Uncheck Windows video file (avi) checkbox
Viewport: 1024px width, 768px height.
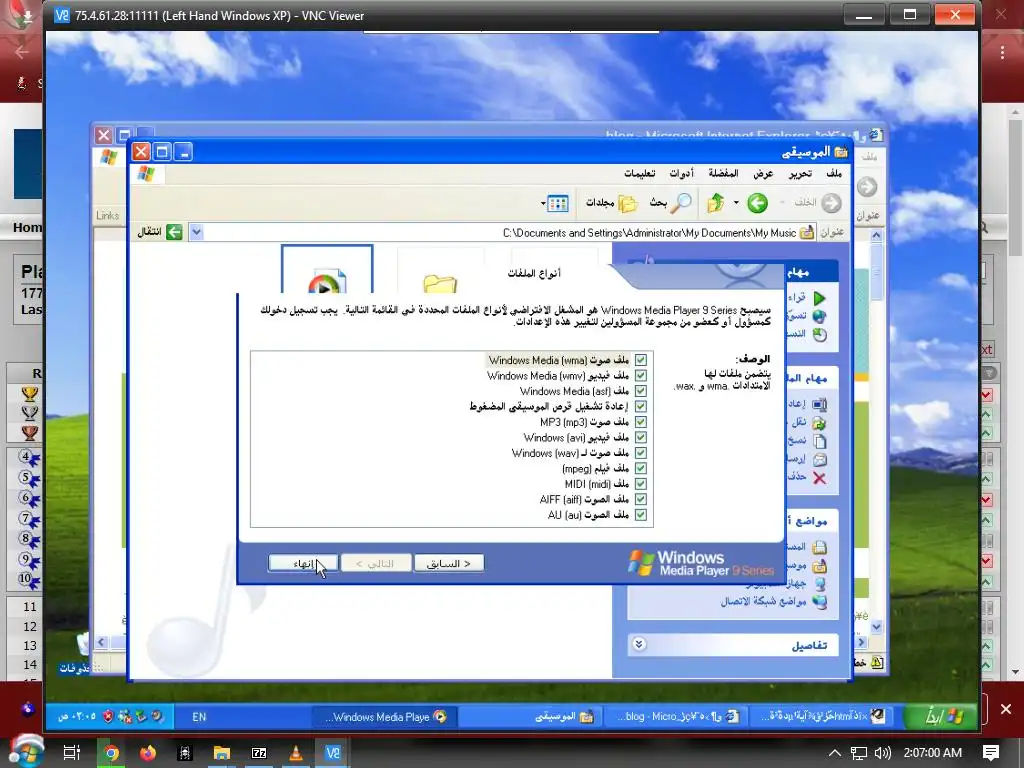click(641, 438)
